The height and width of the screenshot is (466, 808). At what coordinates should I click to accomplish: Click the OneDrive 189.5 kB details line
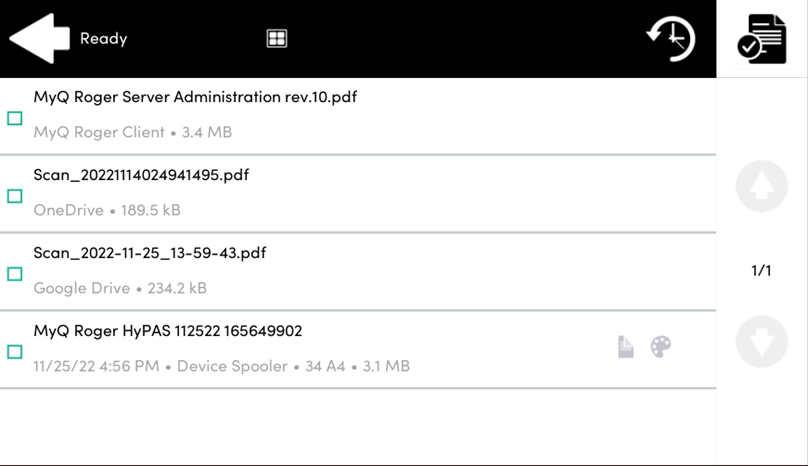[x=107, y=211]
